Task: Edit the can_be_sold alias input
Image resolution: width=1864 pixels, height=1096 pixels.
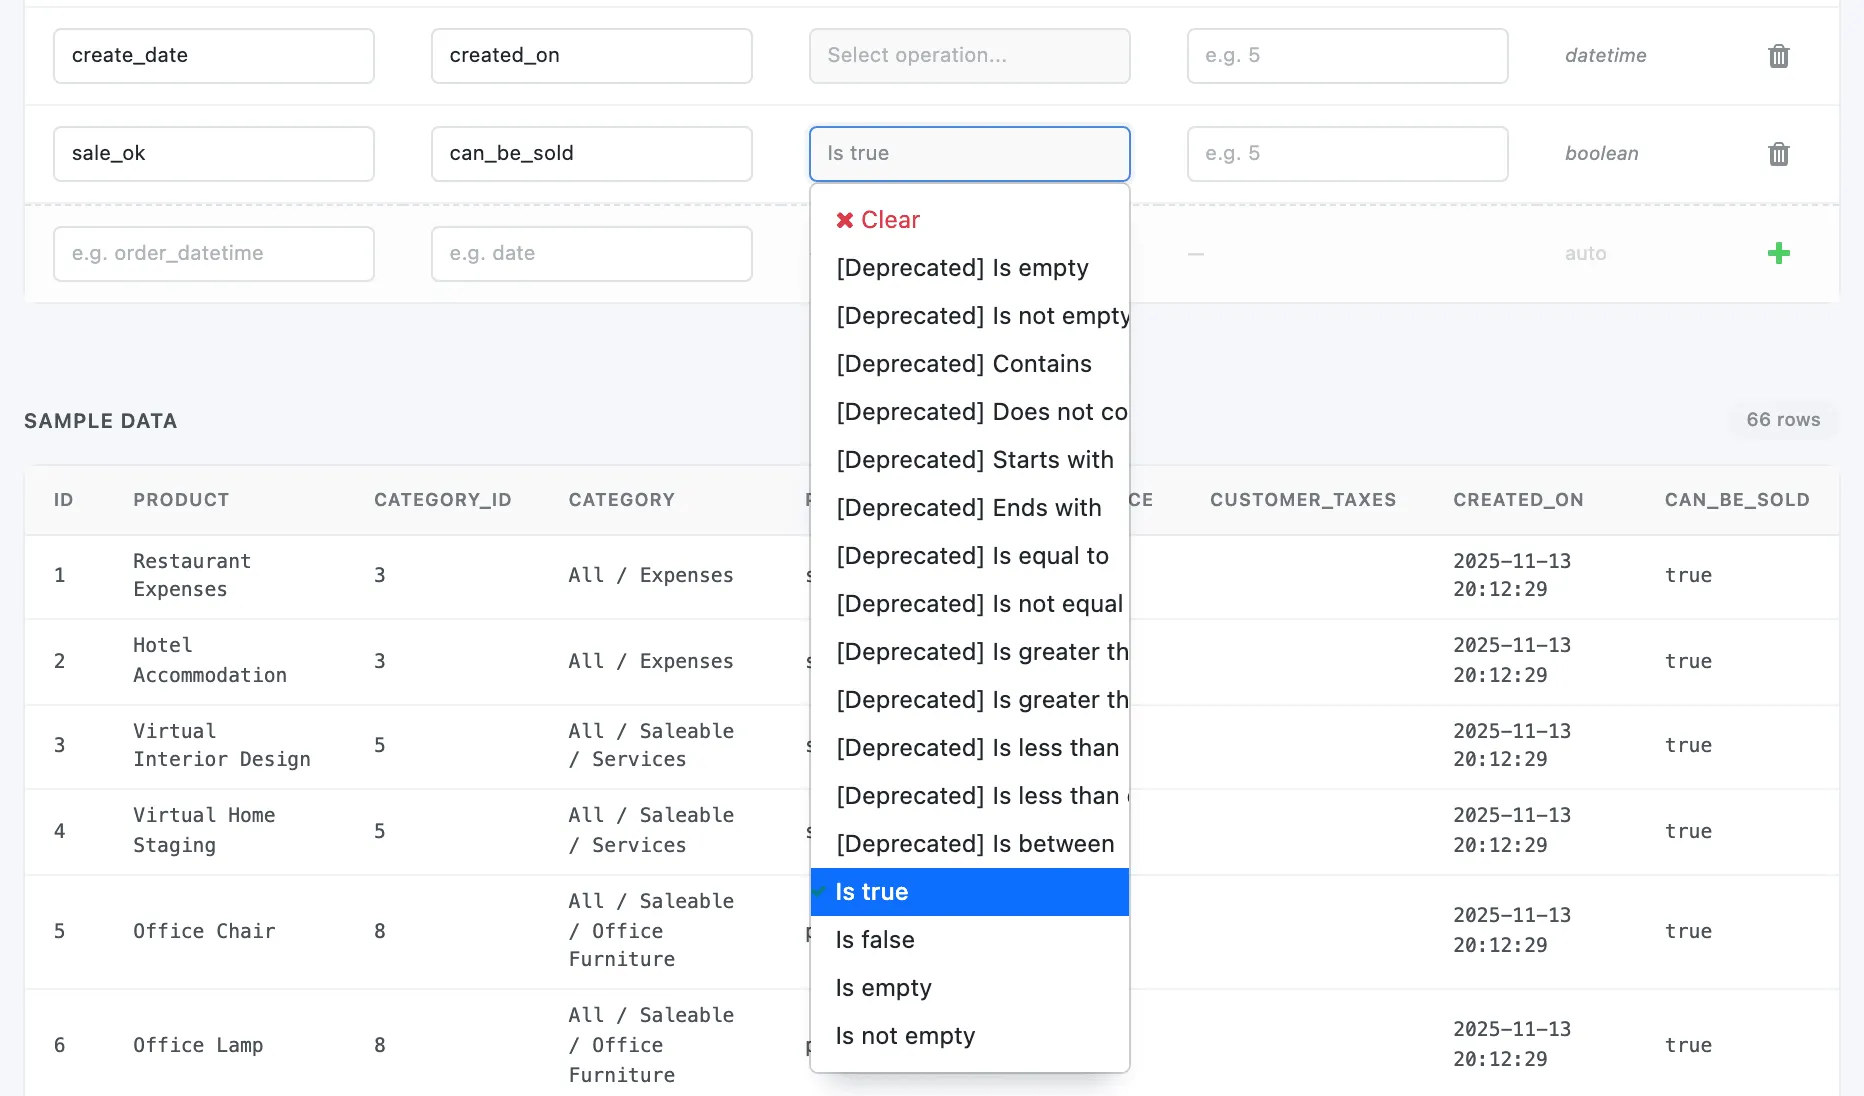Action: click(x=591, y=154)
